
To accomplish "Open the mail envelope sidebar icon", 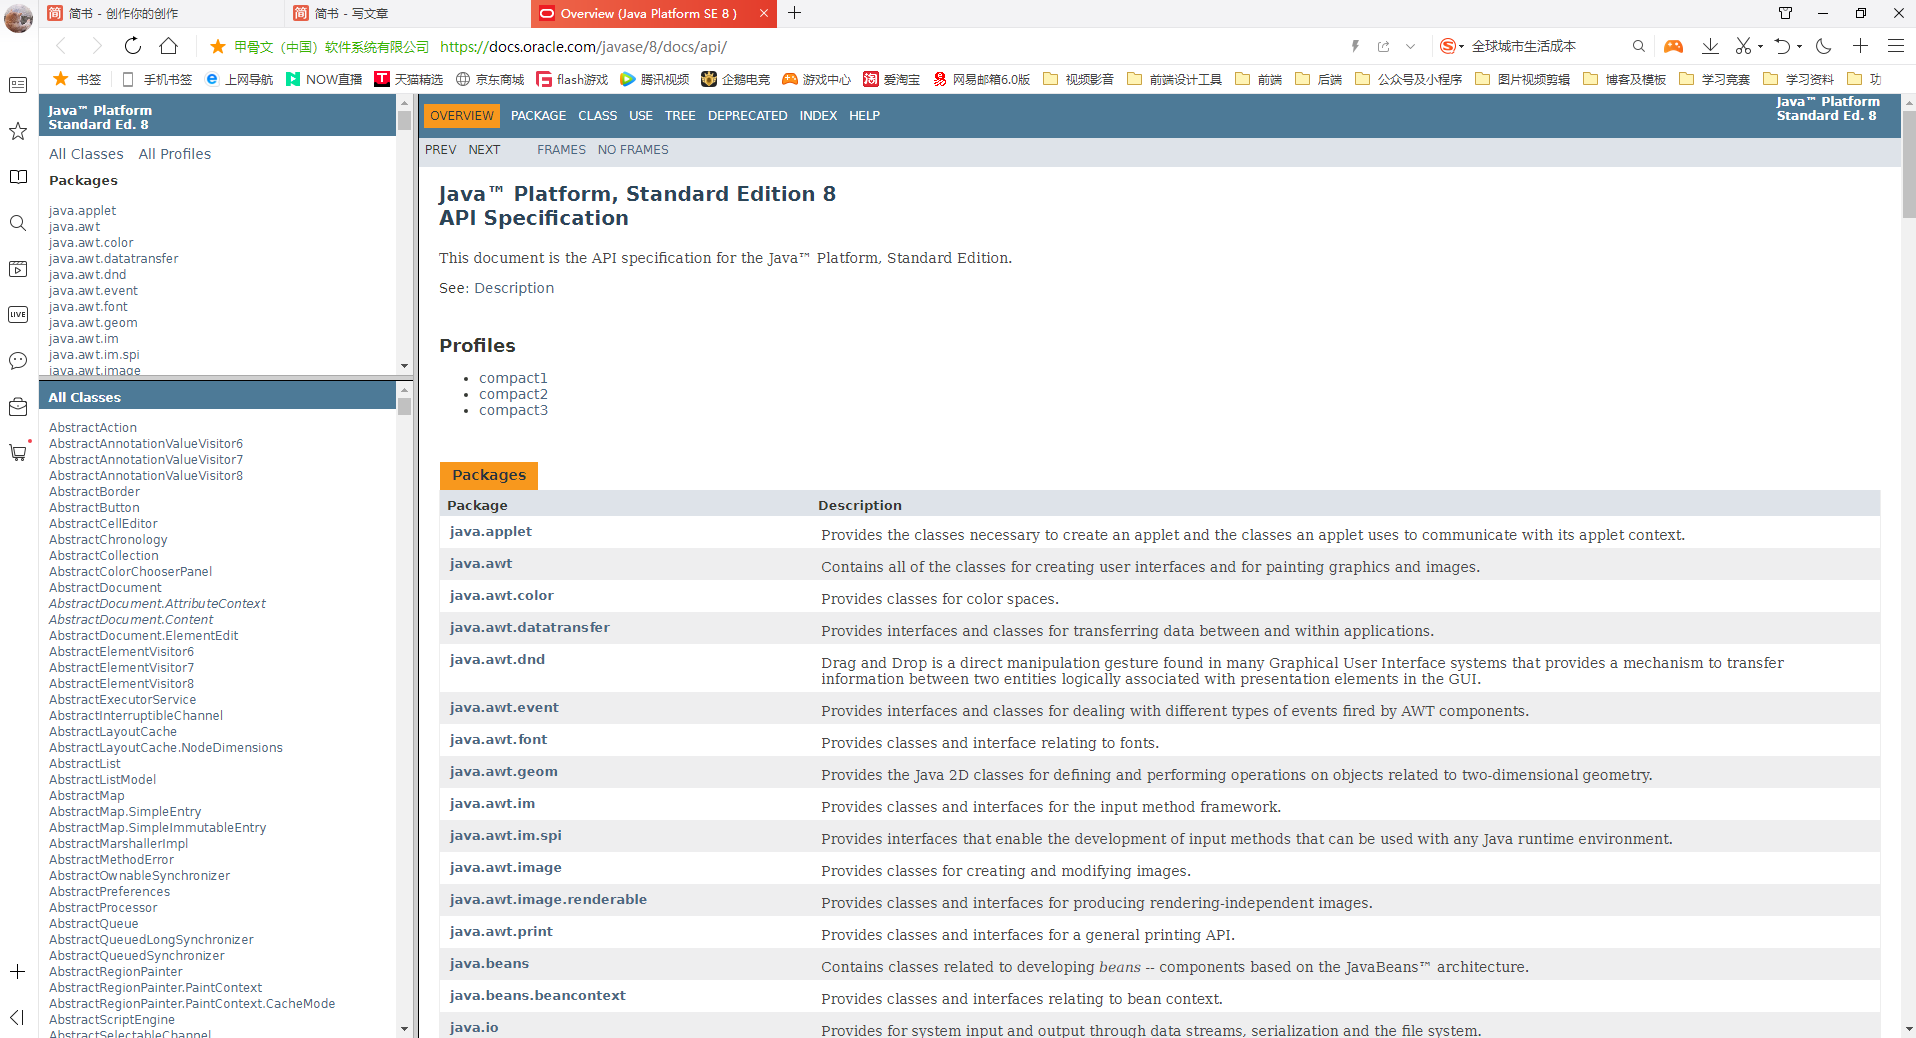I will 18,407.
